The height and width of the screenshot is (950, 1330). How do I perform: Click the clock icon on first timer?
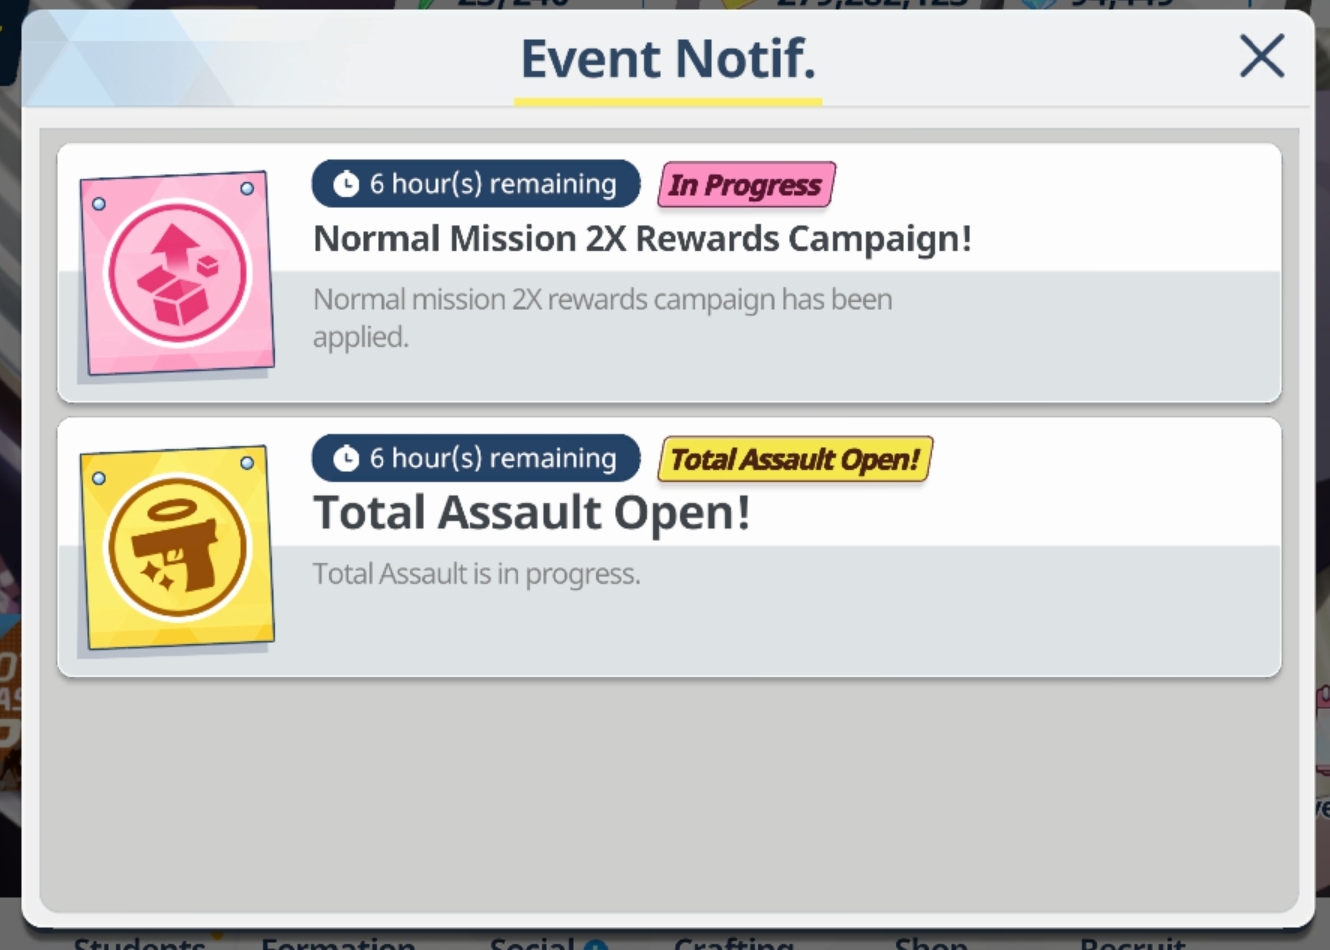tap(346, 184)
